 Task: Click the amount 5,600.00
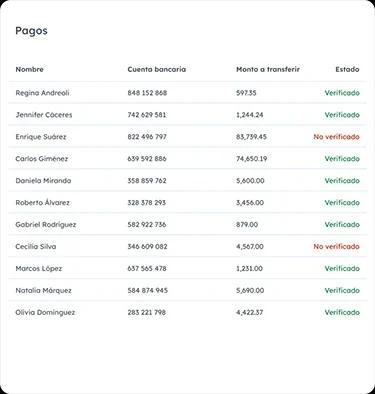[x=250, y=181]
